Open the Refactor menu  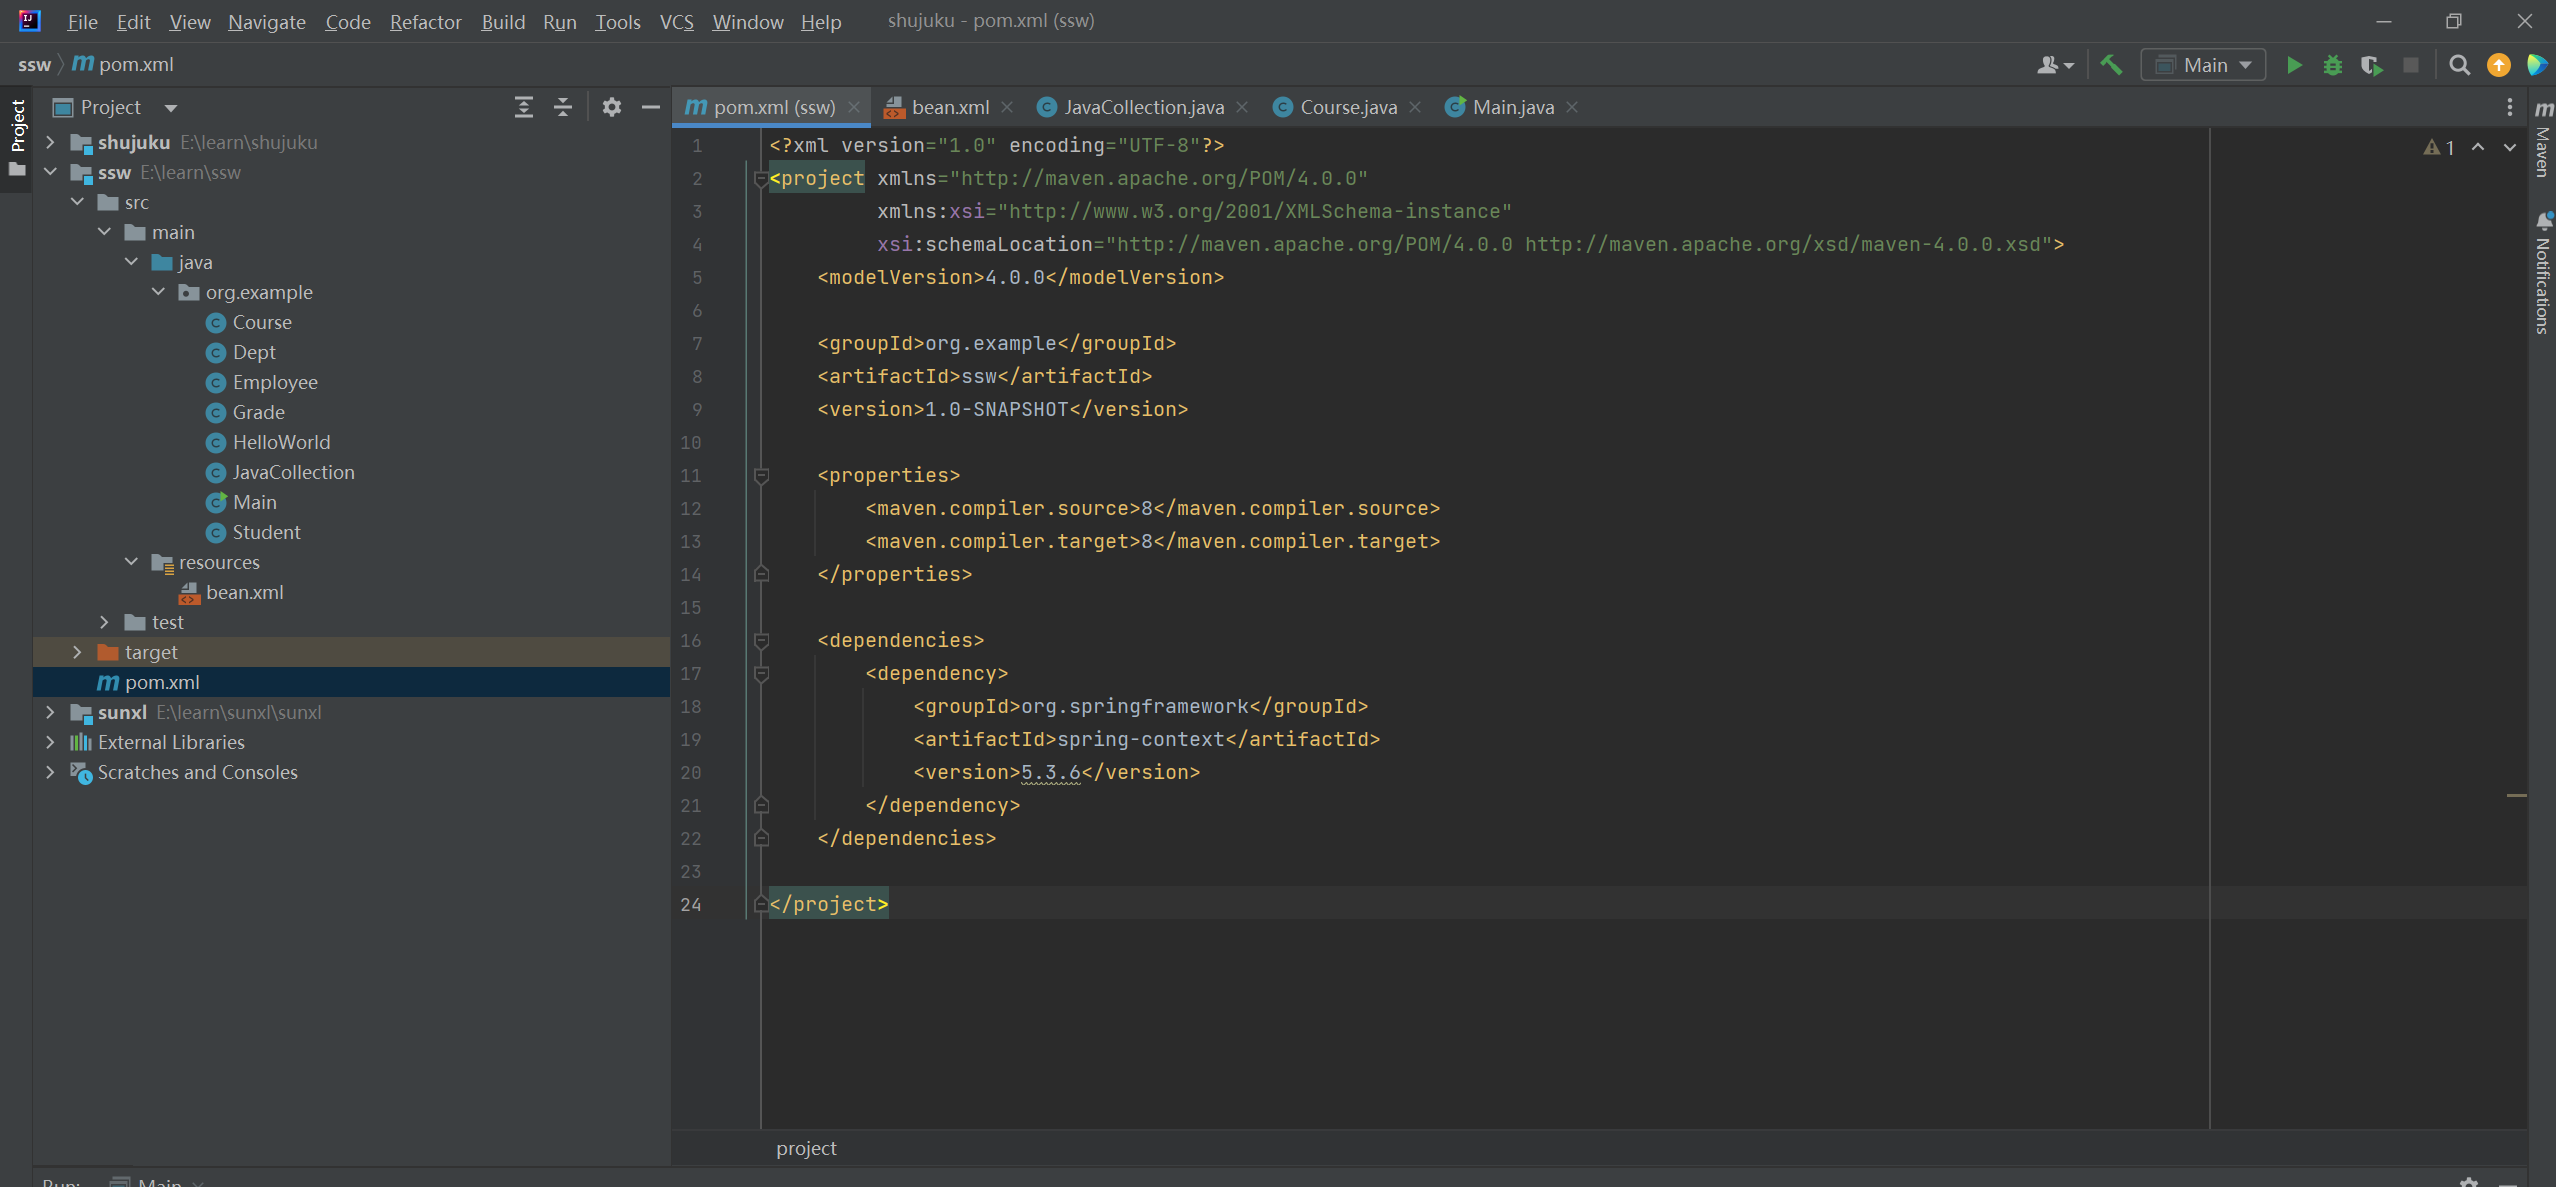[x=425, y=22]
